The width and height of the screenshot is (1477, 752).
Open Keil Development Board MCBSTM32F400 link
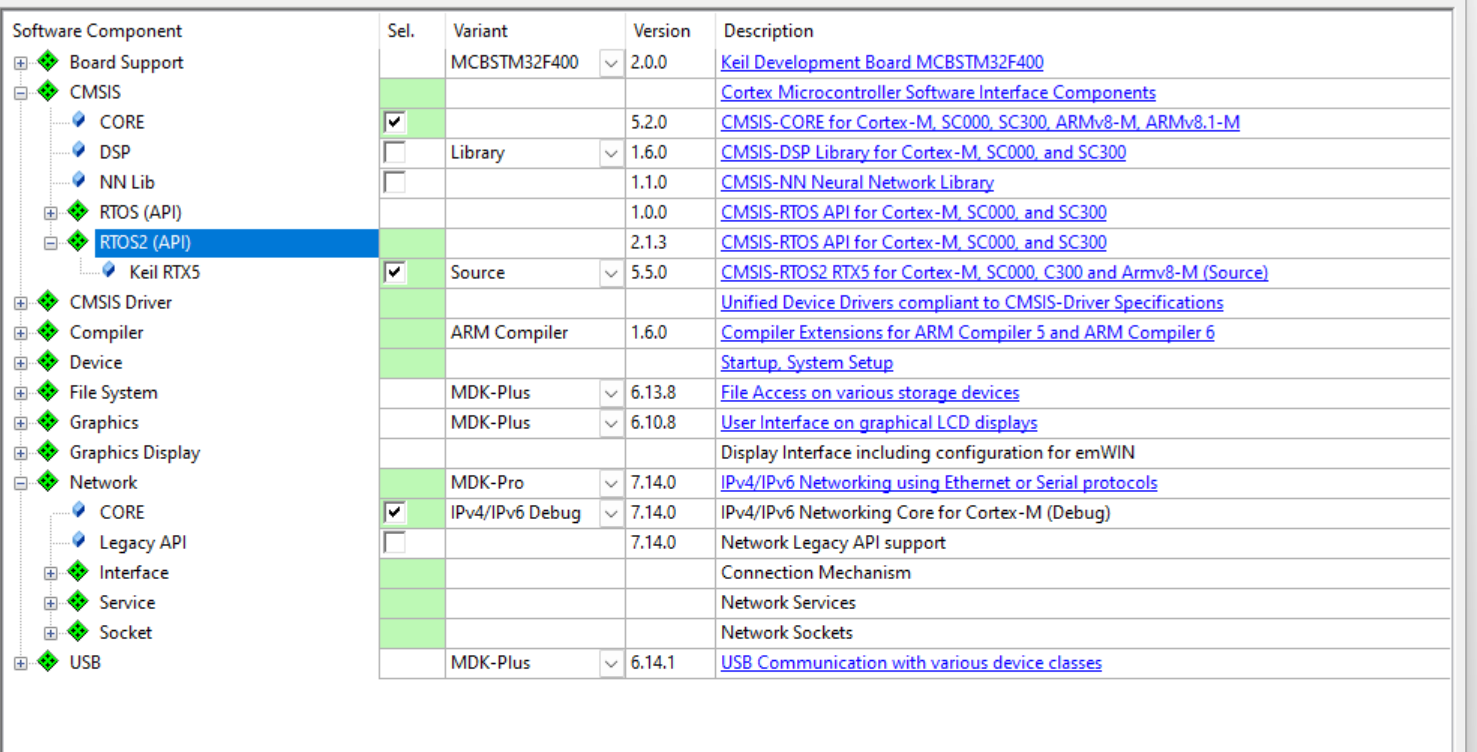(882, 62)
